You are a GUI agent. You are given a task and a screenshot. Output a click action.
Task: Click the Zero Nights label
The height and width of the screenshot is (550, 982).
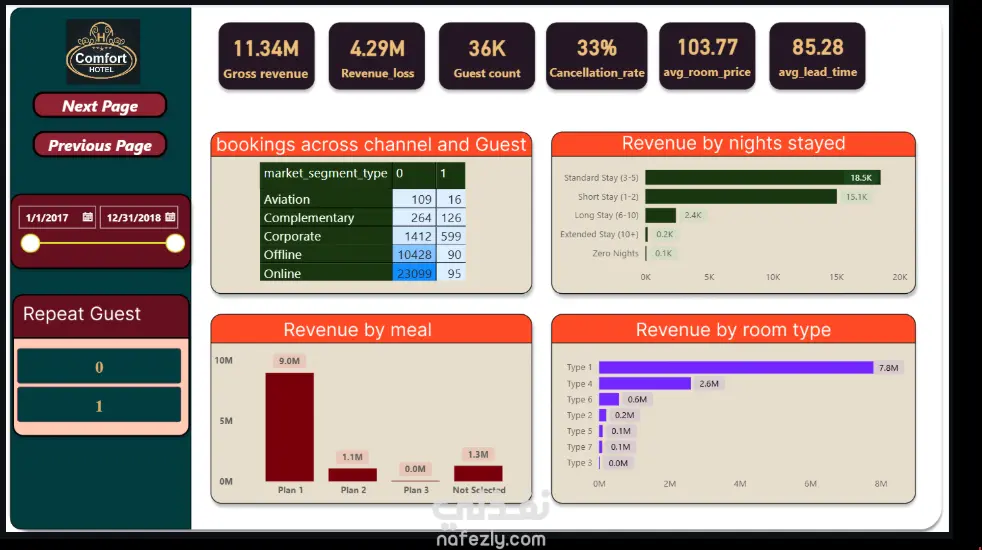tap(615, 253)
